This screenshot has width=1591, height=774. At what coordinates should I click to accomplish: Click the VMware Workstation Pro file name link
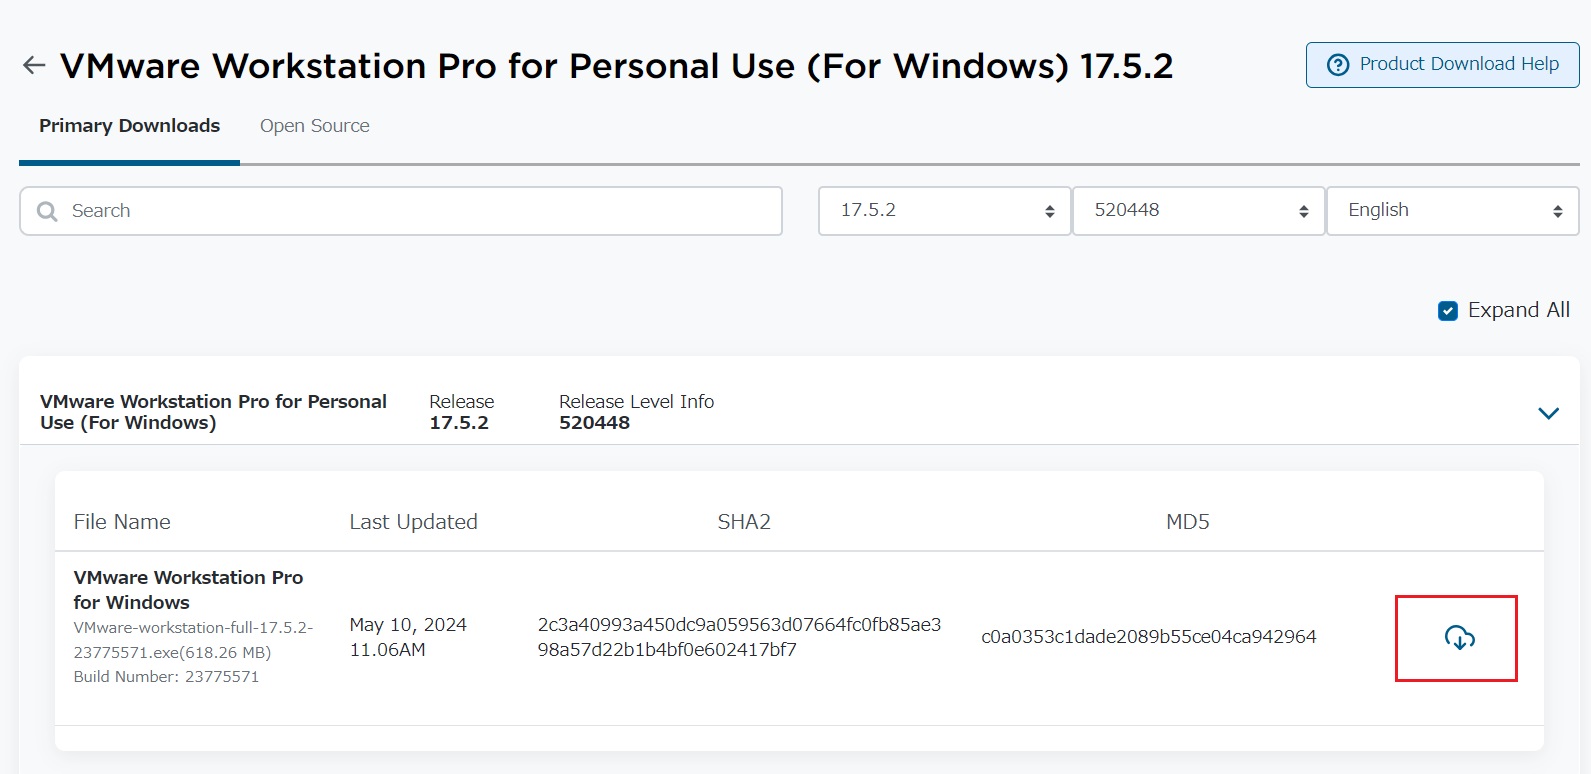point(188,590)
